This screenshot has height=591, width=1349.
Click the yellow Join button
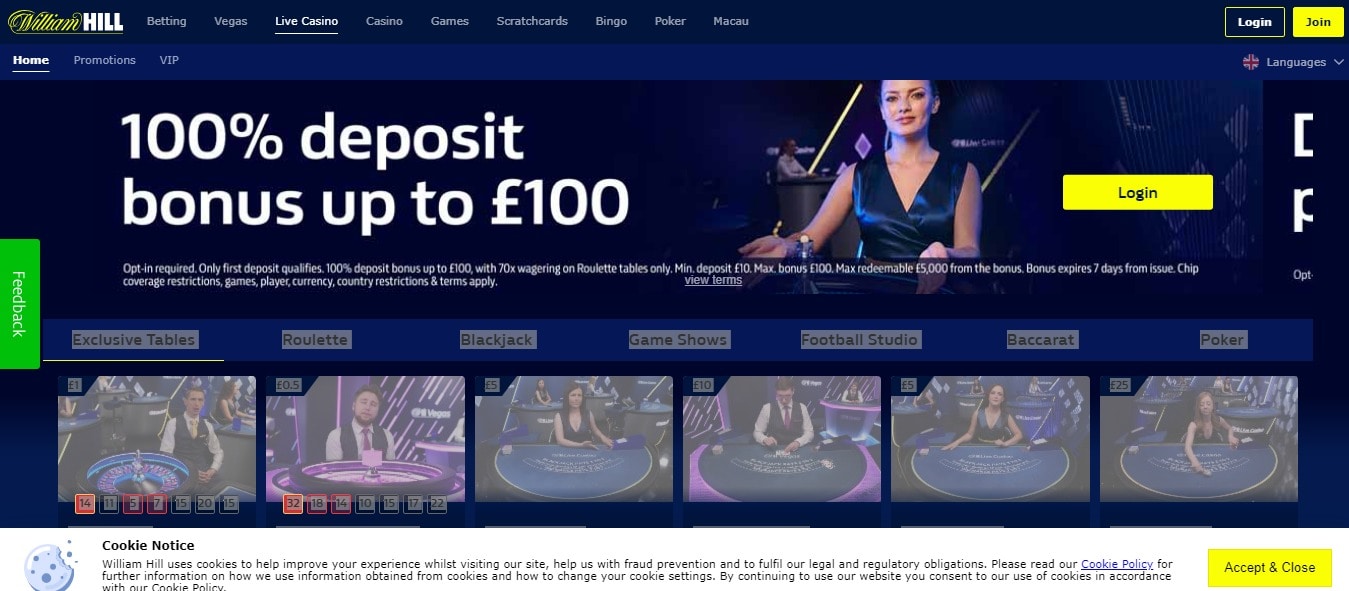click(x=1318, y=22)
